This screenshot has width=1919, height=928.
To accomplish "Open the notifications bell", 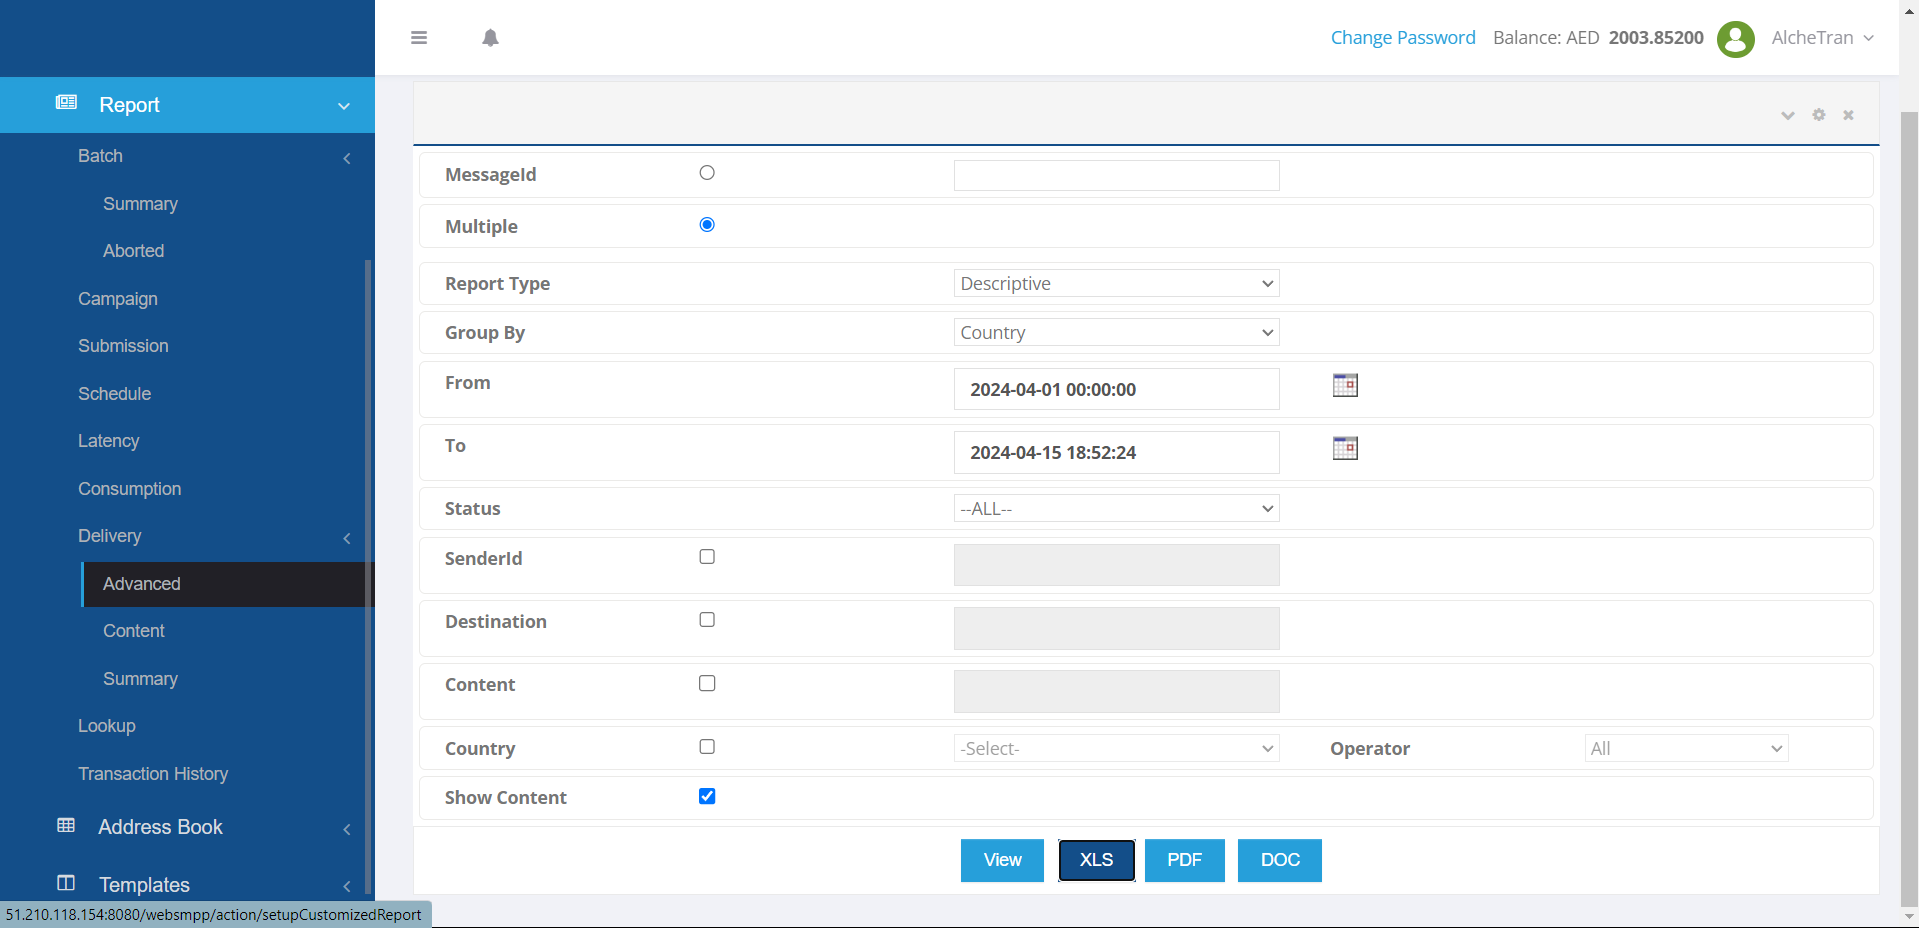I will (x=490, y=38).
